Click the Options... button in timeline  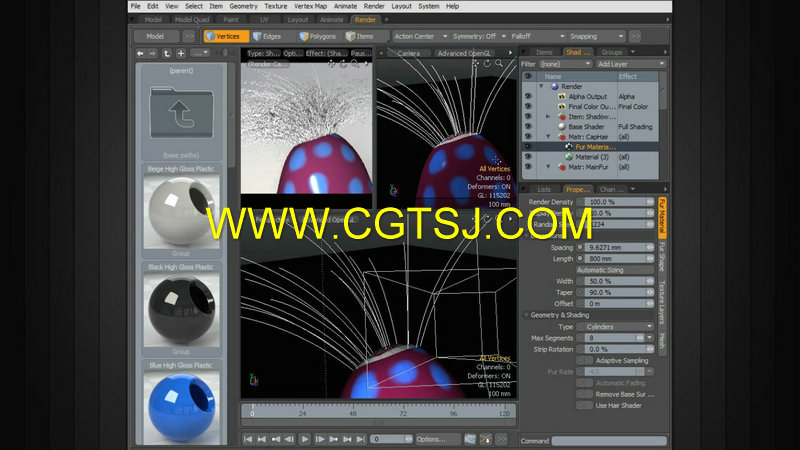coord(437,439)
